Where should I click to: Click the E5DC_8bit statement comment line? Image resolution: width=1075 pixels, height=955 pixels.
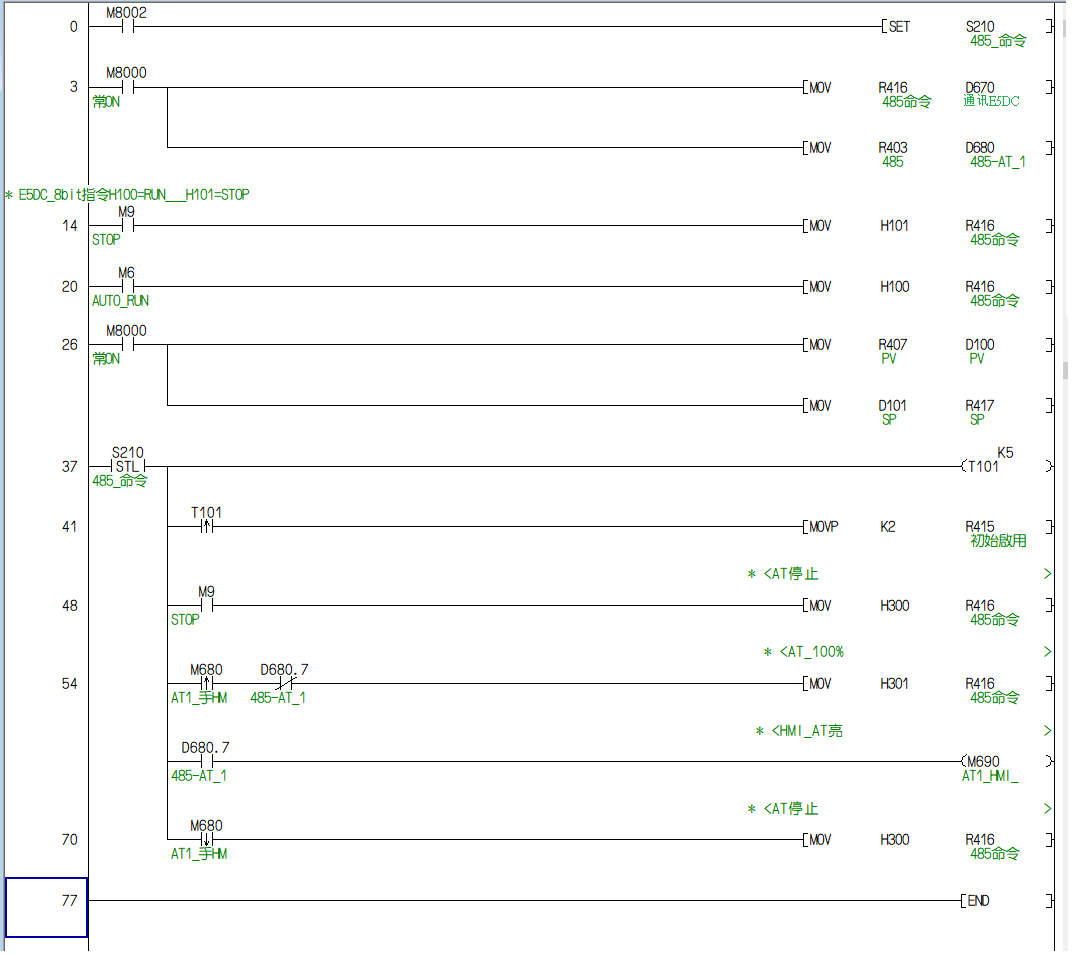[x=128, y=195]
